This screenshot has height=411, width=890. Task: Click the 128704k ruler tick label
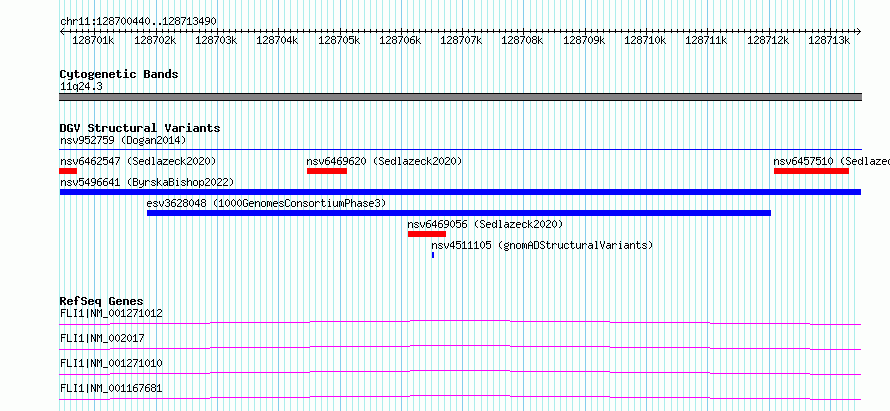pos(277,40)
